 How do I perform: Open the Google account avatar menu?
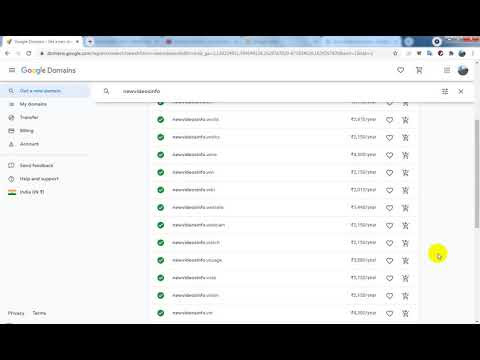pos(463,70)
